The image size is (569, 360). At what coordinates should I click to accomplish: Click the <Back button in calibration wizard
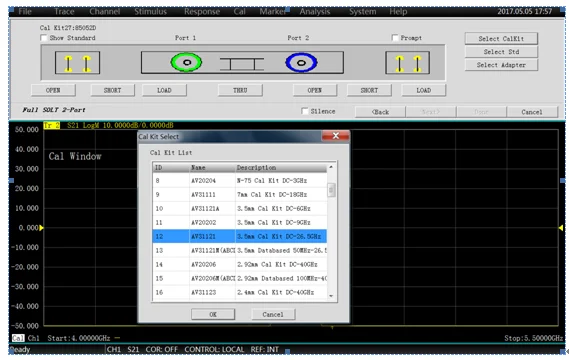click(x=380, y=112)
